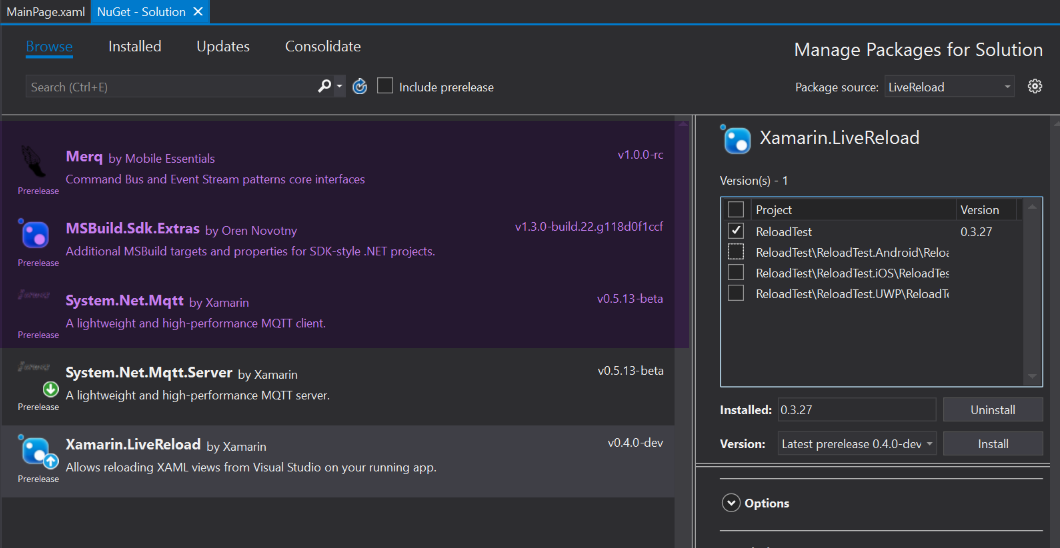Switch to the MainPage.xaml tab
The width and height of the screenshot is (1060, 548).
[45, 11]
